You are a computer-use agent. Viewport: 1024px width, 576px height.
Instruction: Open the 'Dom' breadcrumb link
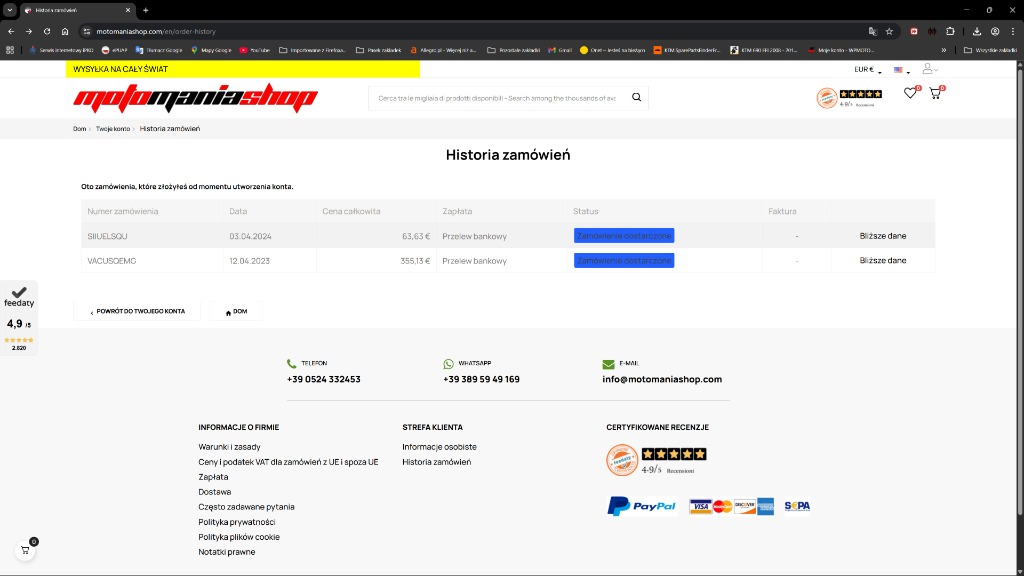(79, 129)
